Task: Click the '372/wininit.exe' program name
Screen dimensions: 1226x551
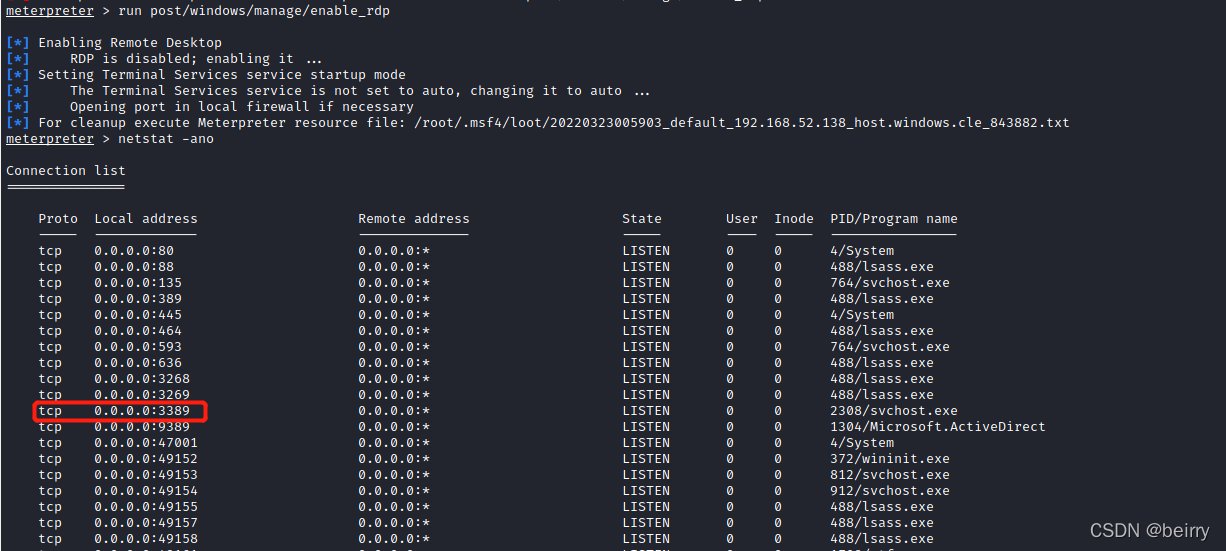Action: tap(890, 458)
